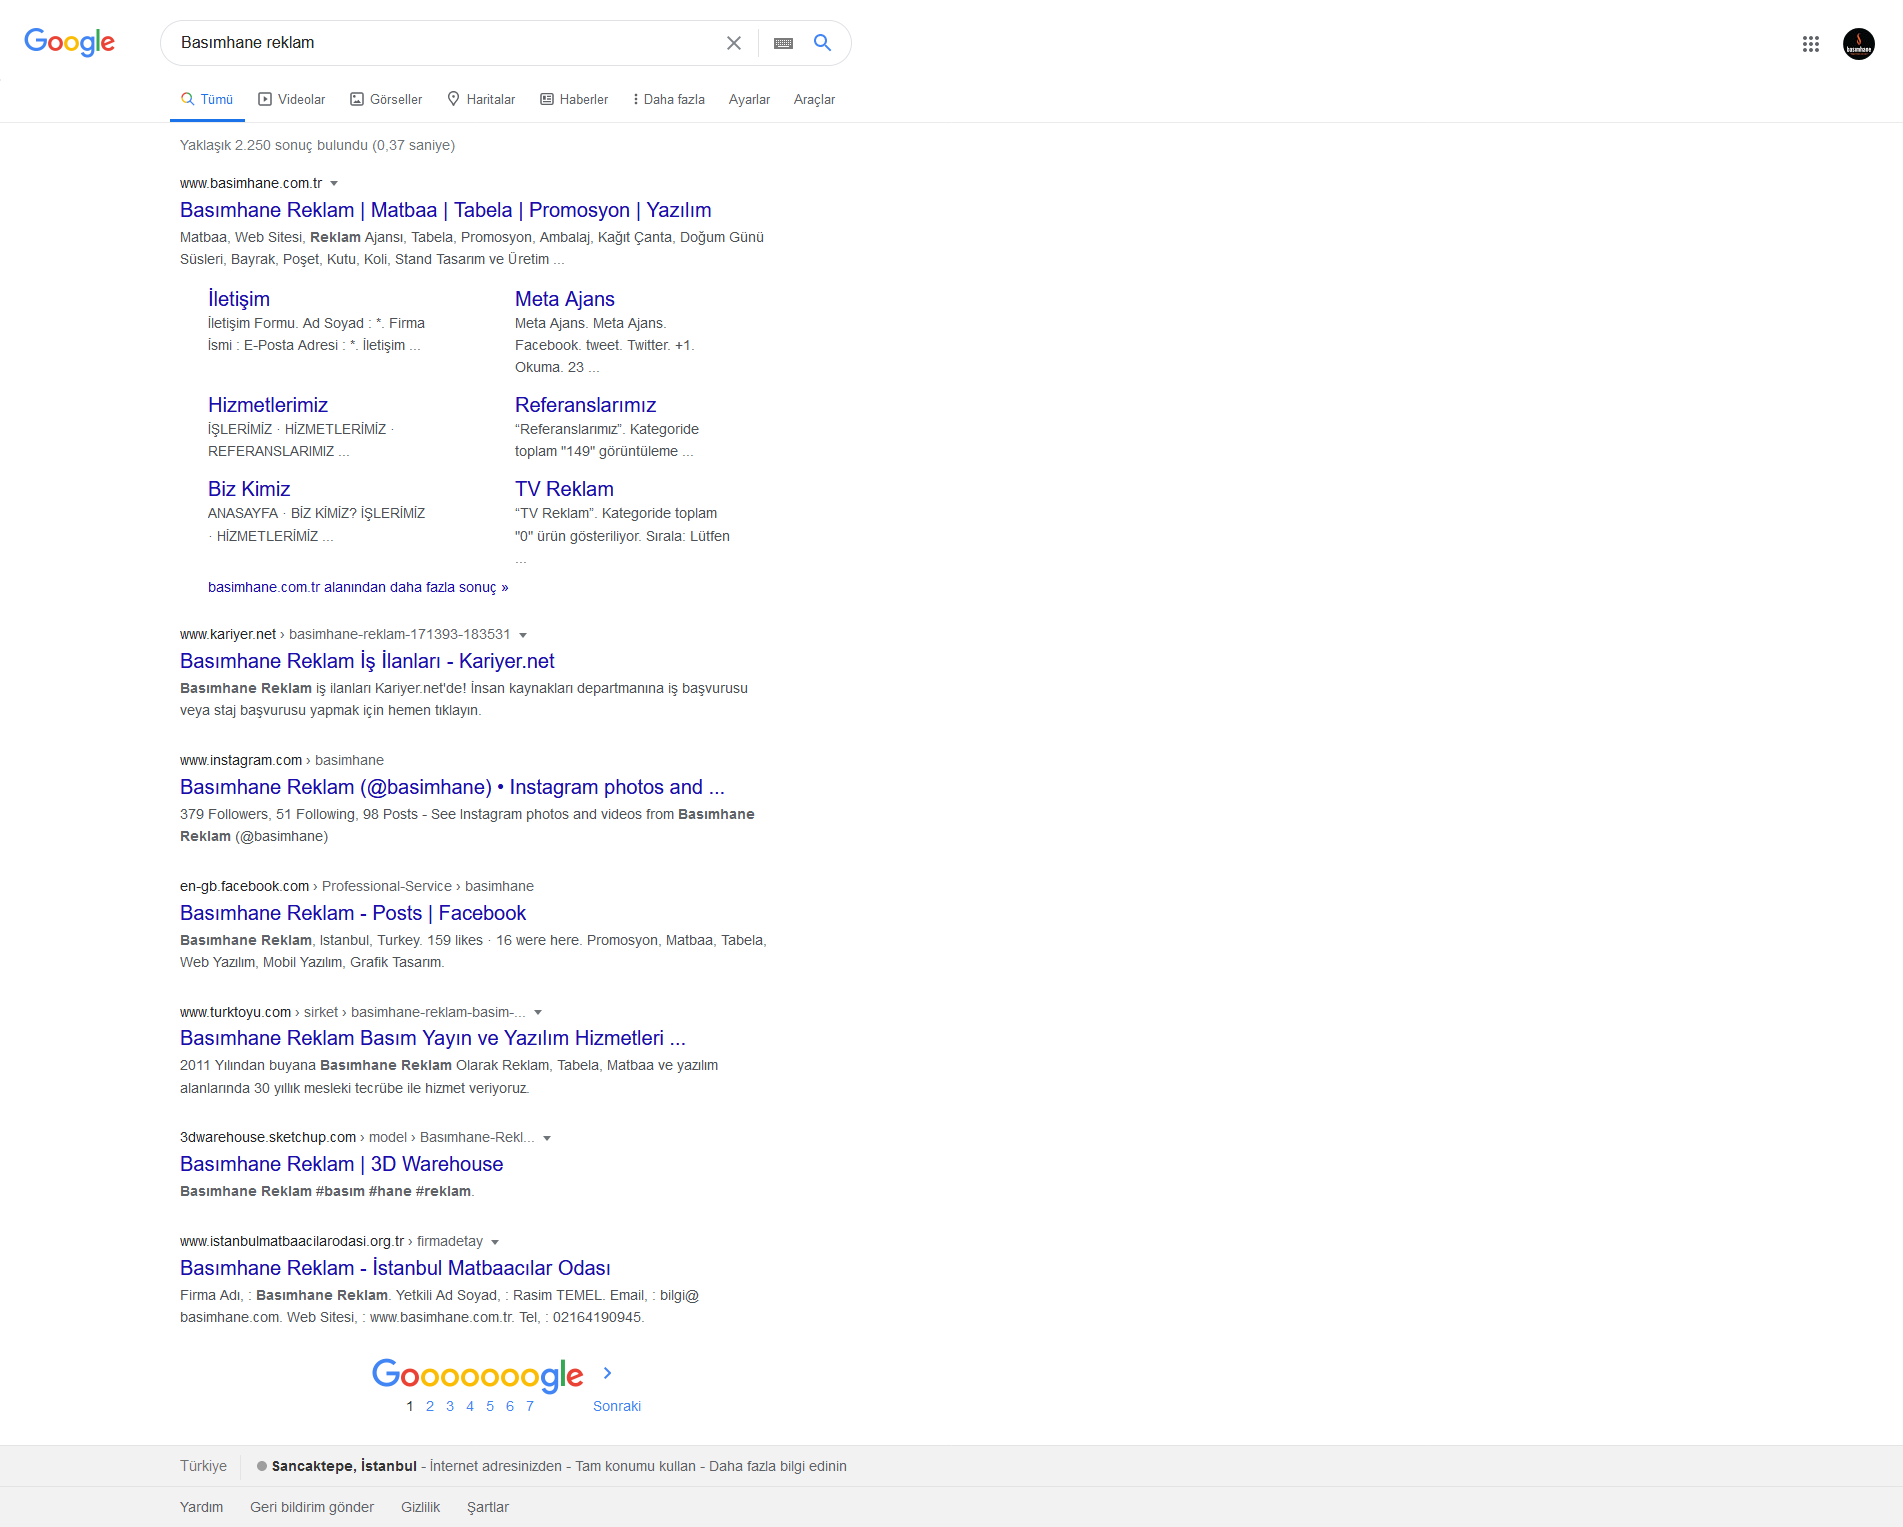Open the Şartlar footer link
This screenshot has height=1527, width=1903.
(x=488, y=1507)
